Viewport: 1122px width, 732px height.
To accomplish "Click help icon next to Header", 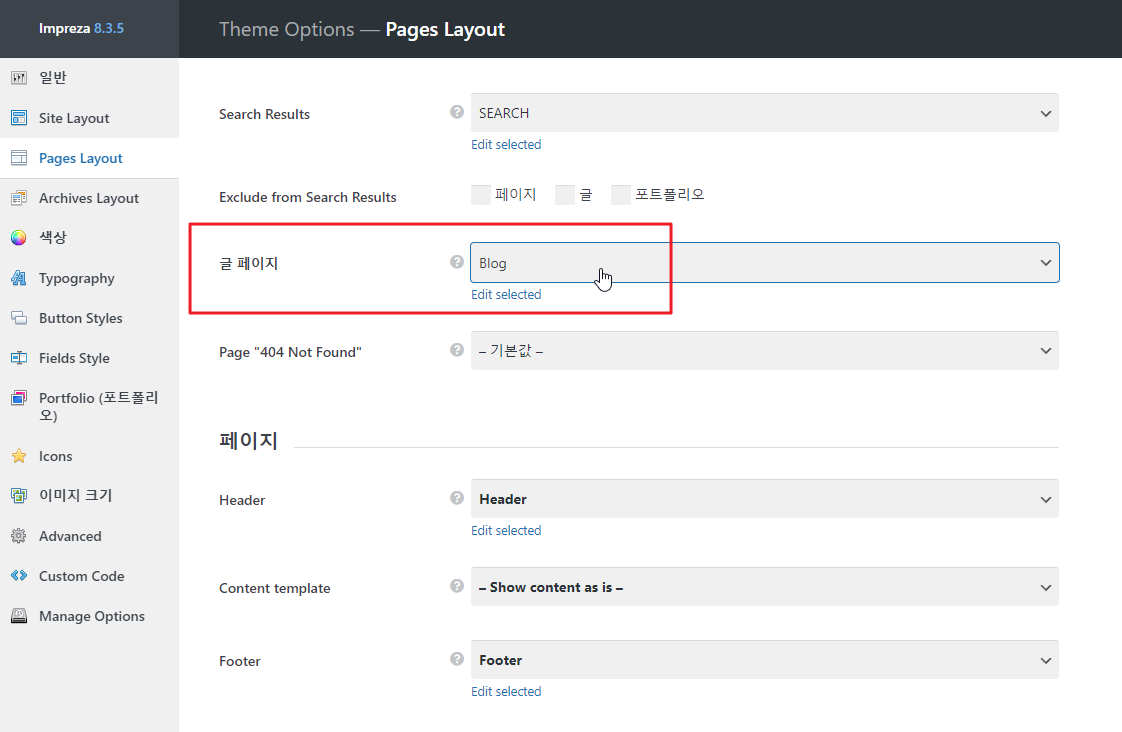I will (457, 498).
